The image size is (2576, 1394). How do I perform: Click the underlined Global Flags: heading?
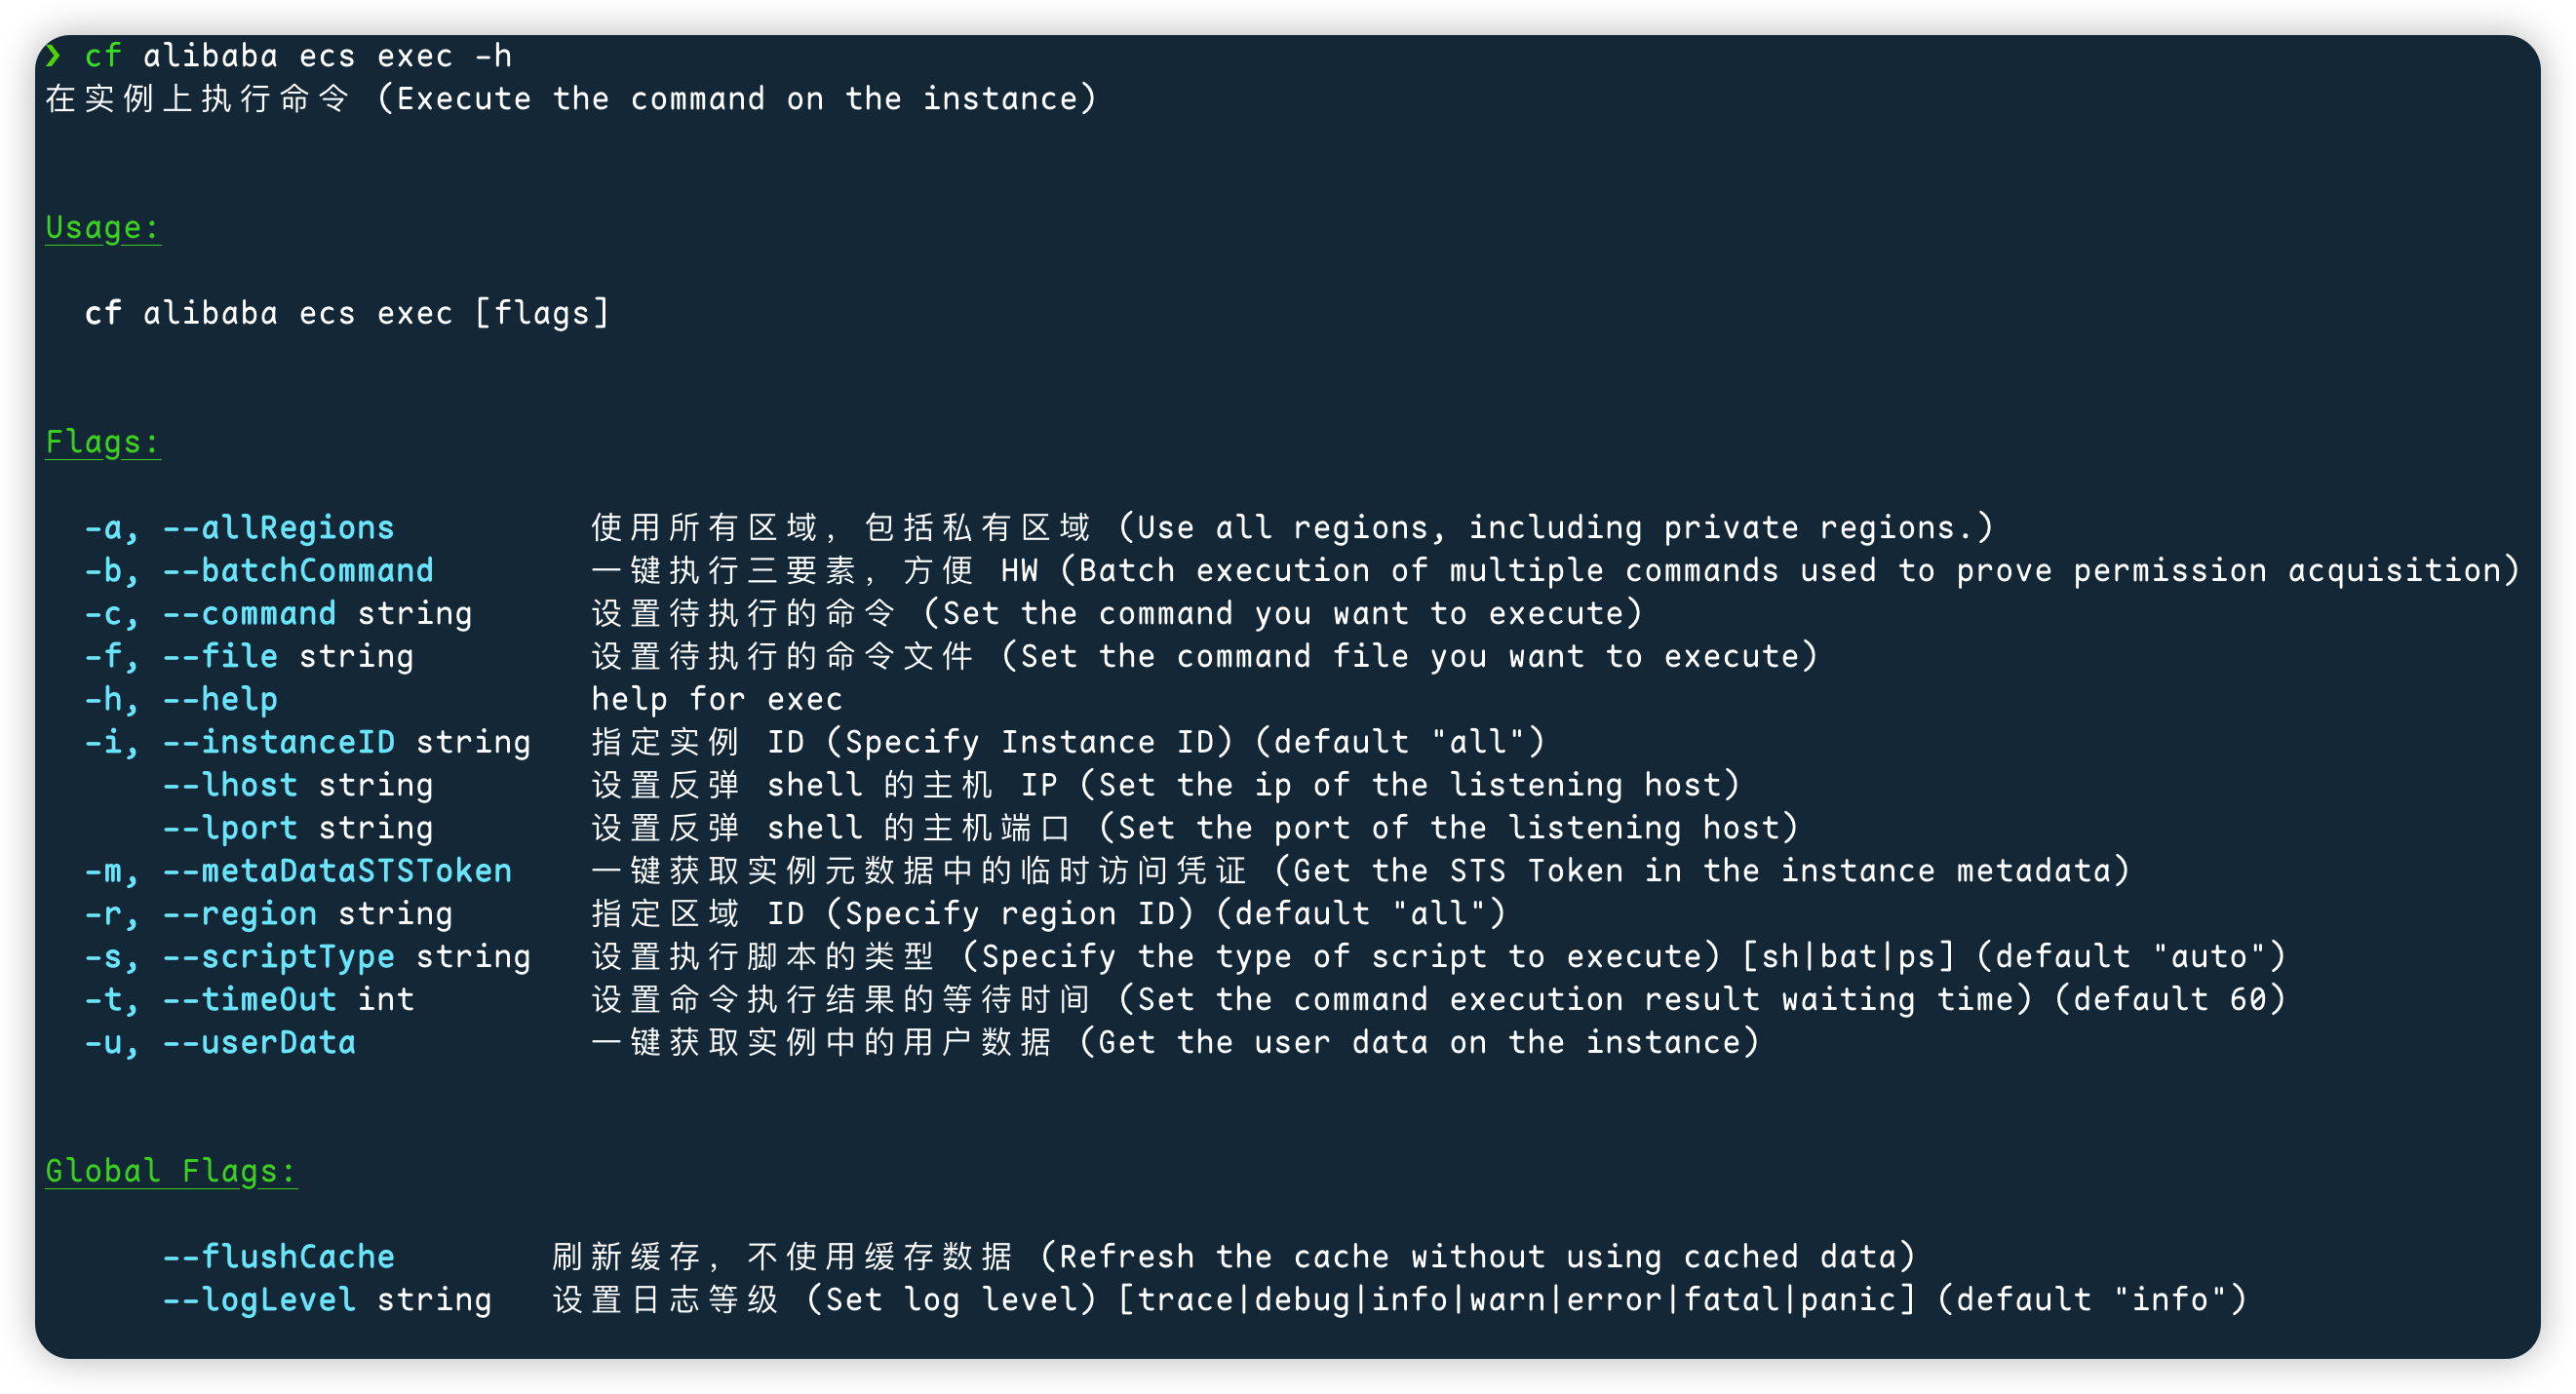(x=171, y=1170)
